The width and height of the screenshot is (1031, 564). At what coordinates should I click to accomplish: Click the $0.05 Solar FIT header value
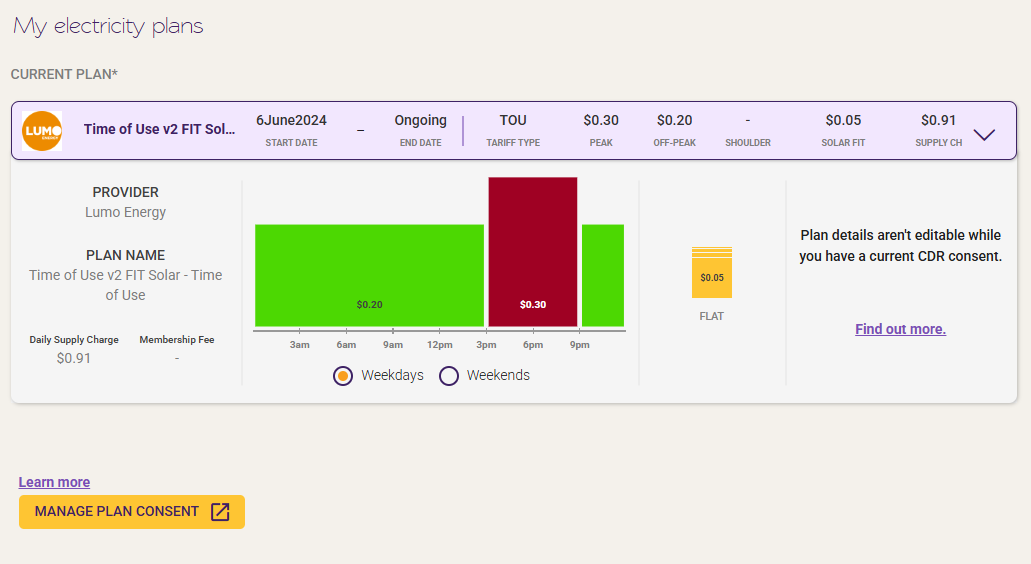(x=843, y=120)
